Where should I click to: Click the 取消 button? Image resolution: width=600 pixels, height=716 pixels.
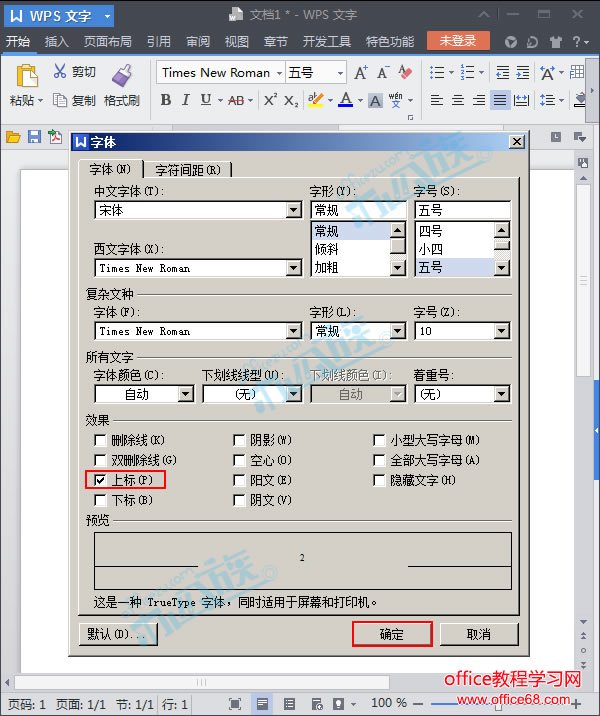pos(479,634)
